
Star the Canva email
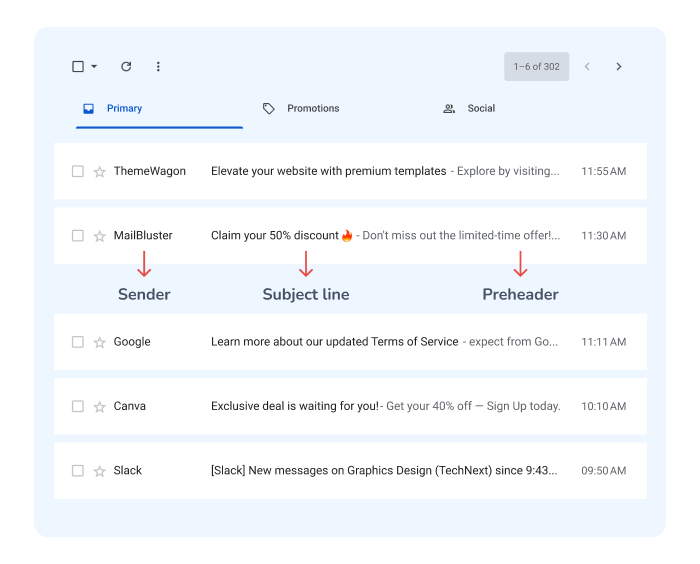pyautogui.click(x=99, y=407)
